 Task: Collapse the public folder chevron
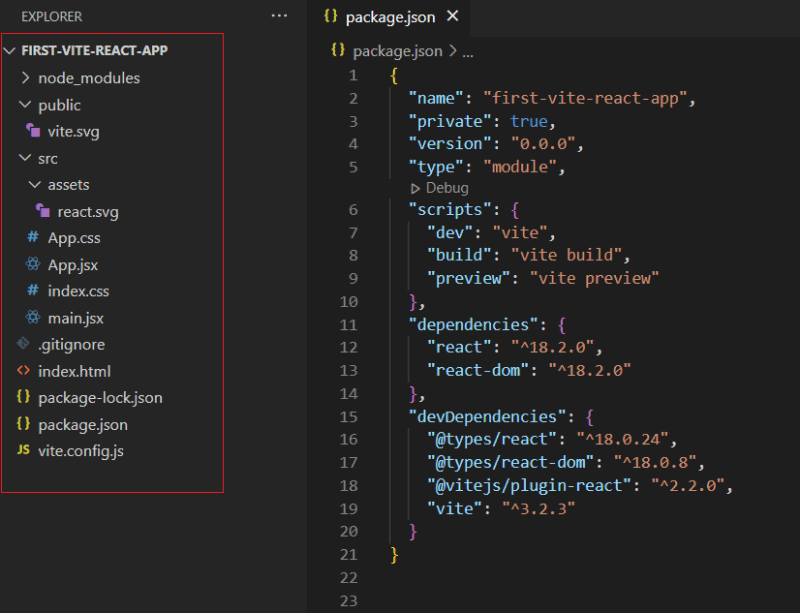[x=25, y=104]
